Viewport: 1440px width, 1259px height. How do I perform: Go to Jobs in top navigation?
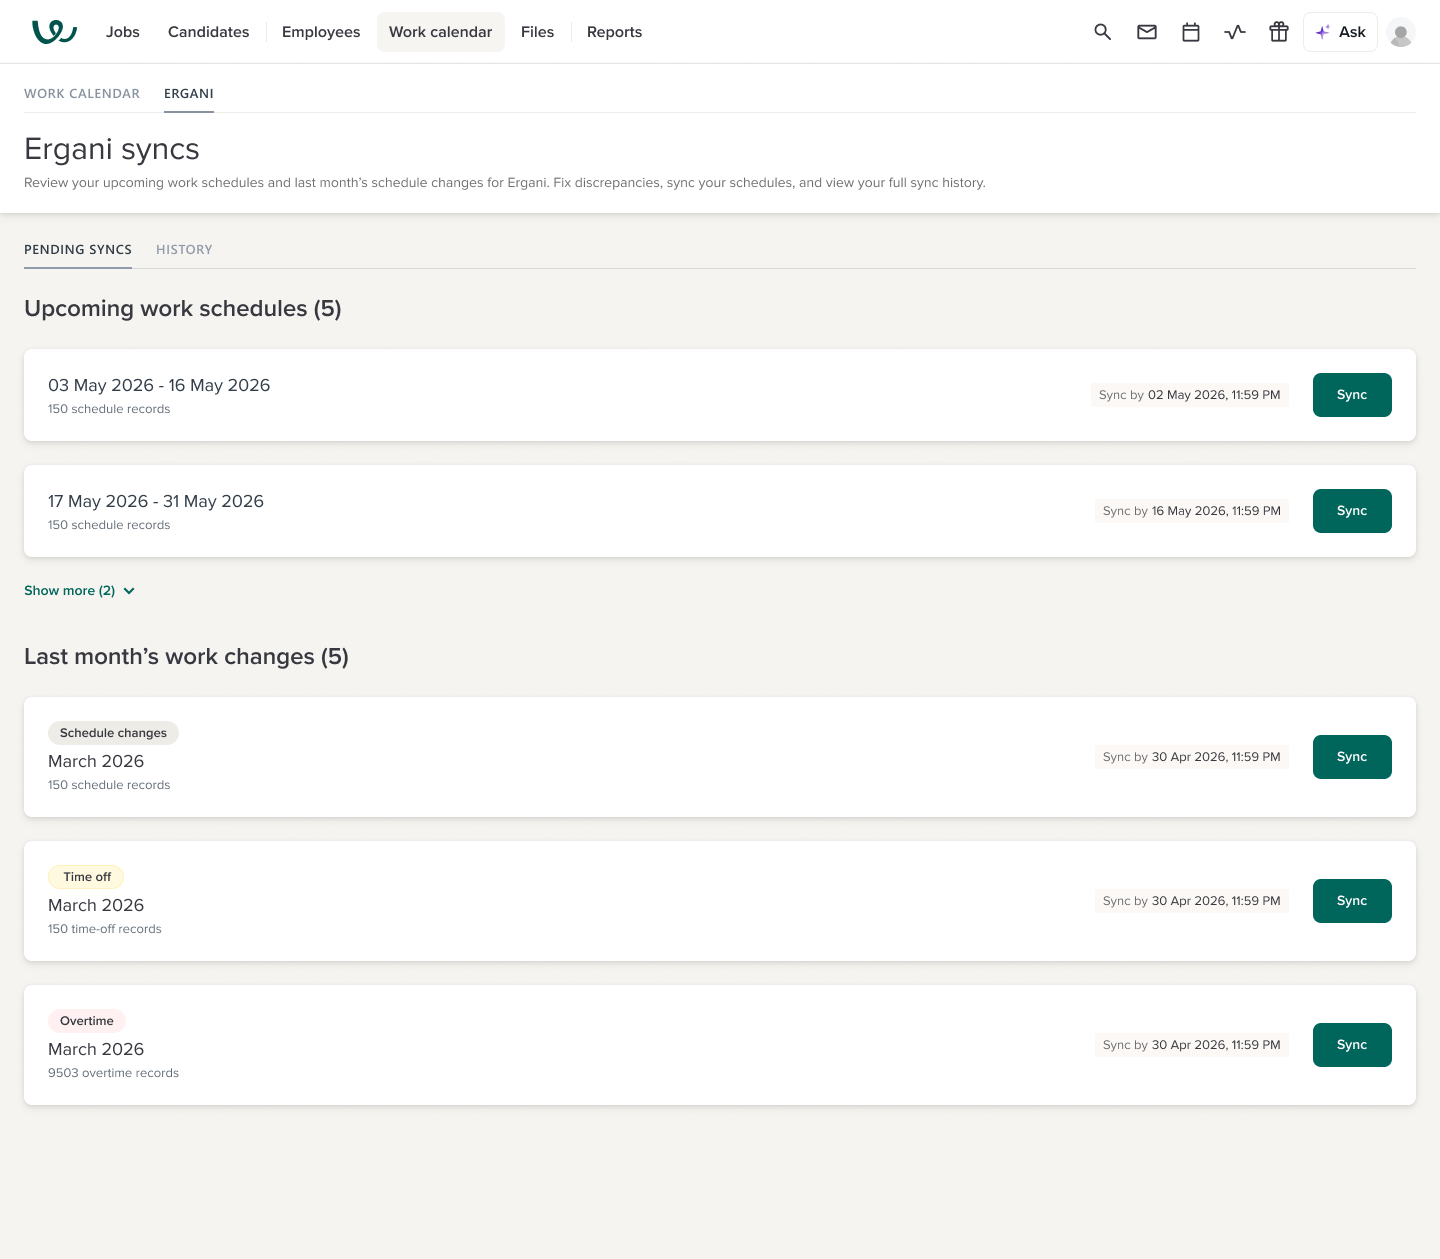123,32
